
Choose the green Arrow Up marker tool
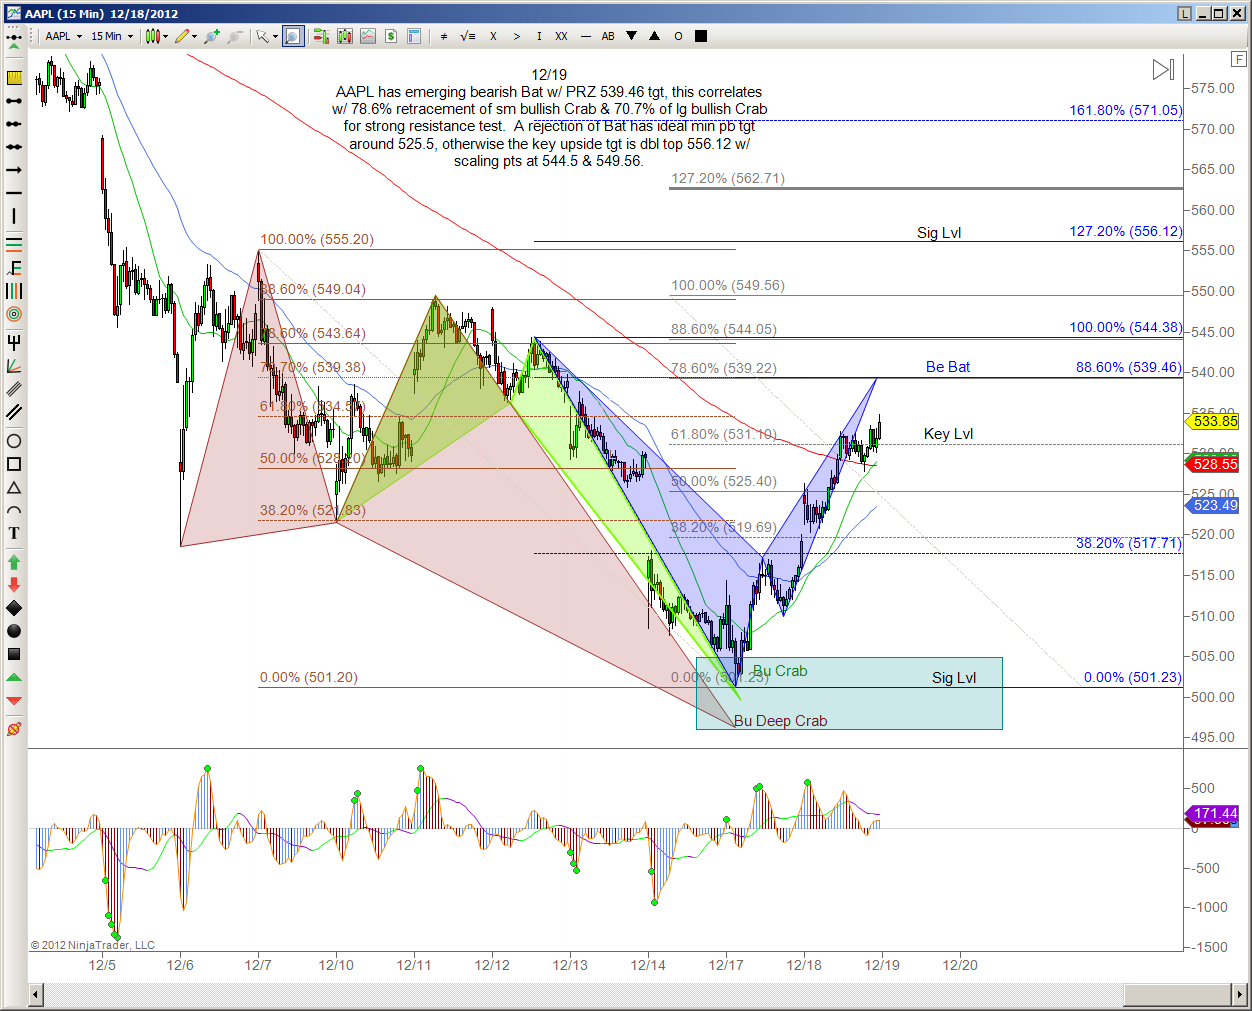tap(14, 563)
